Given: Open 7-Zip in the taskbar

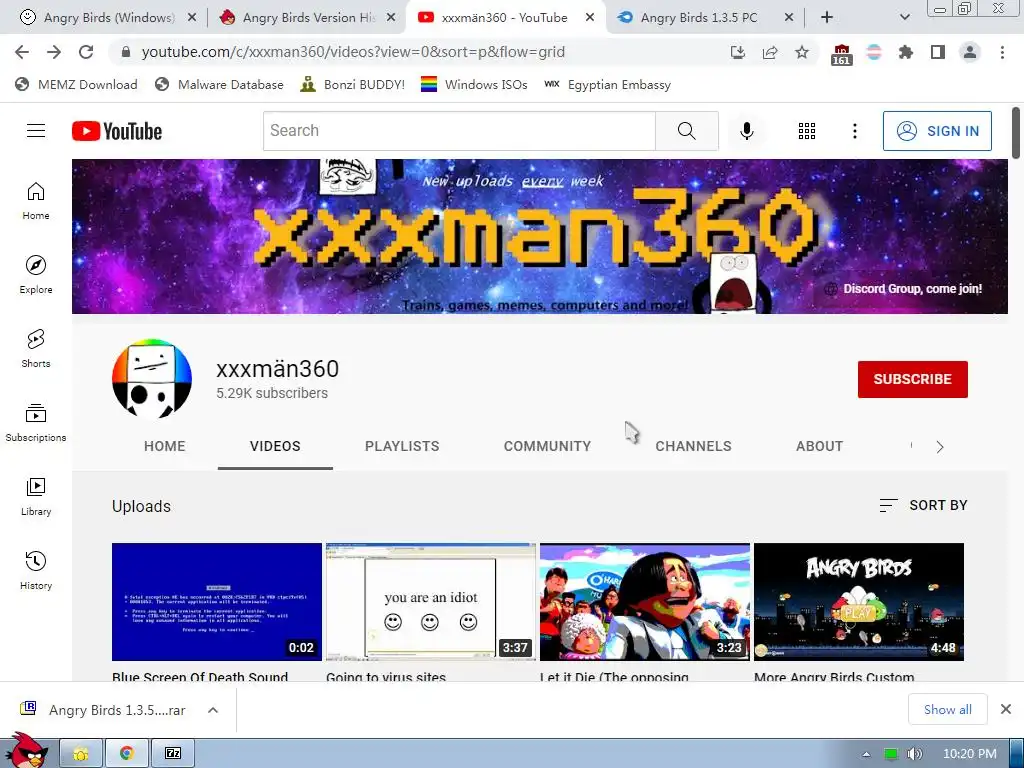Looking at the screenshot, I should (172, 754).
